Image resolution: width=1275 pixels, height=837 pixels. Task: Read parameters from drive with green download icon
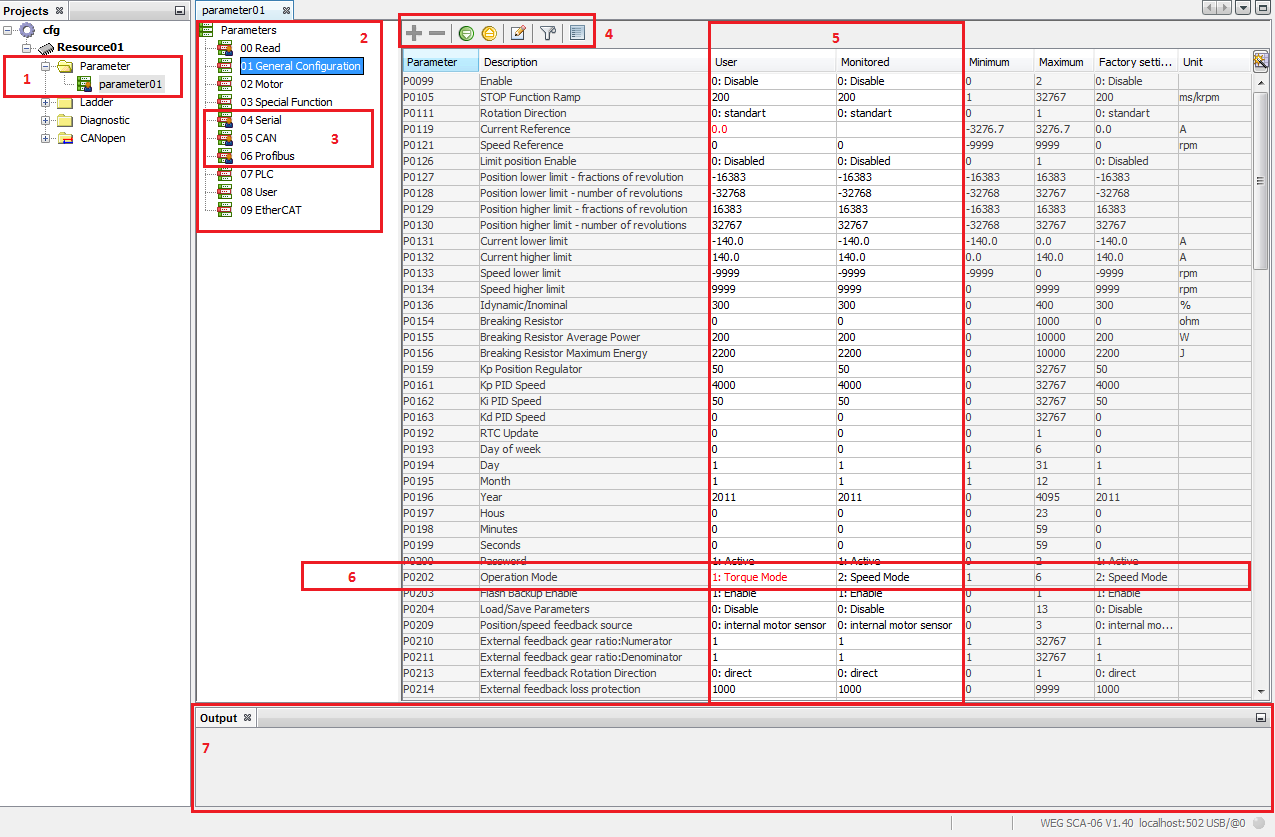pos(466,32)
